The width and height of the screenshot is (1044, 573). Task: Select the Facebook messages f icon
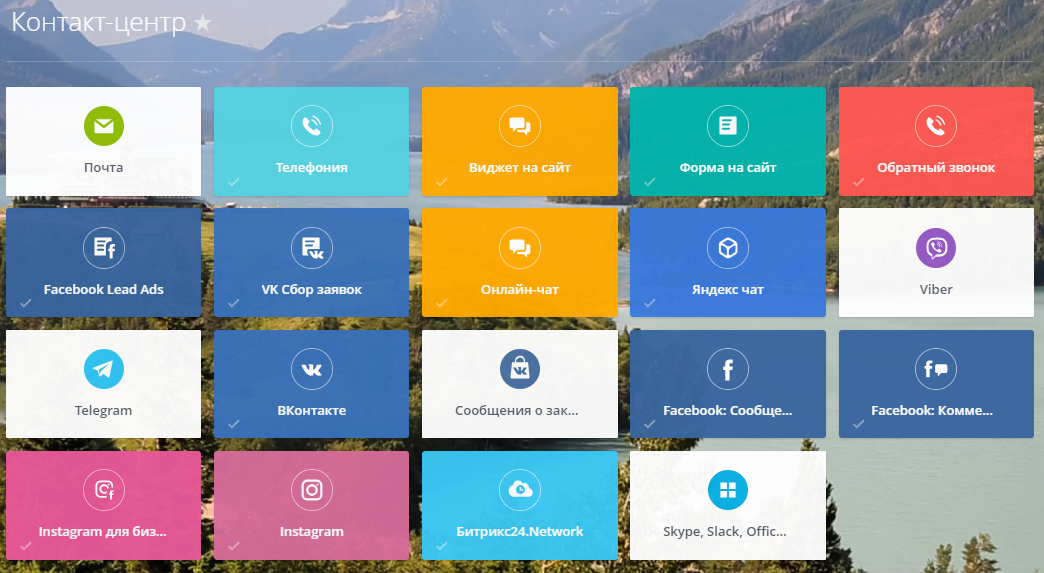pyautogui.click(x=728, y=369)
